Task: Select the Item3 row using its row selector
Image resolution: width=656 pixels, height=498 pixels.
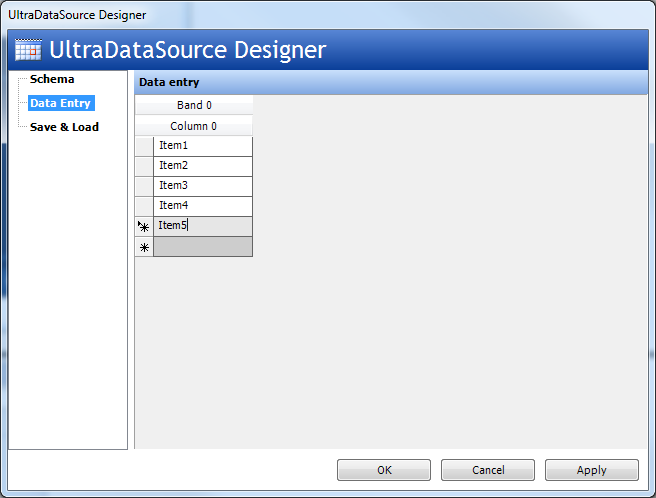Action: pos(144,186)
